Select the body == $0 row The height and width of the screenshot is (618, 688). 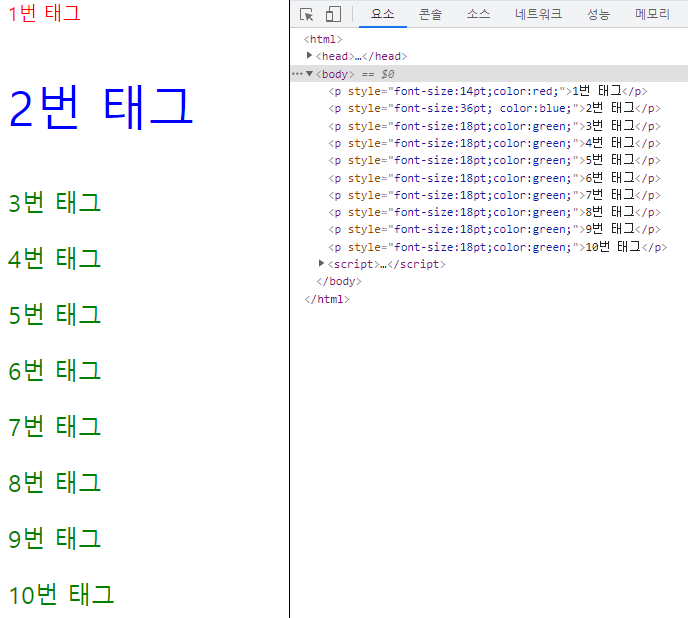[489, 74]
